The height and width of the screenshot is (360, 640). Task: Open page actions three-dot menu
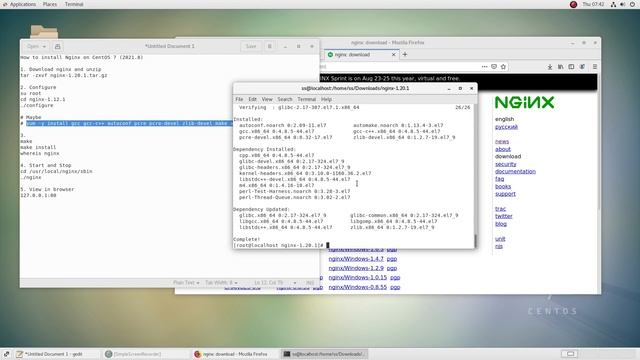pos(484,67)
